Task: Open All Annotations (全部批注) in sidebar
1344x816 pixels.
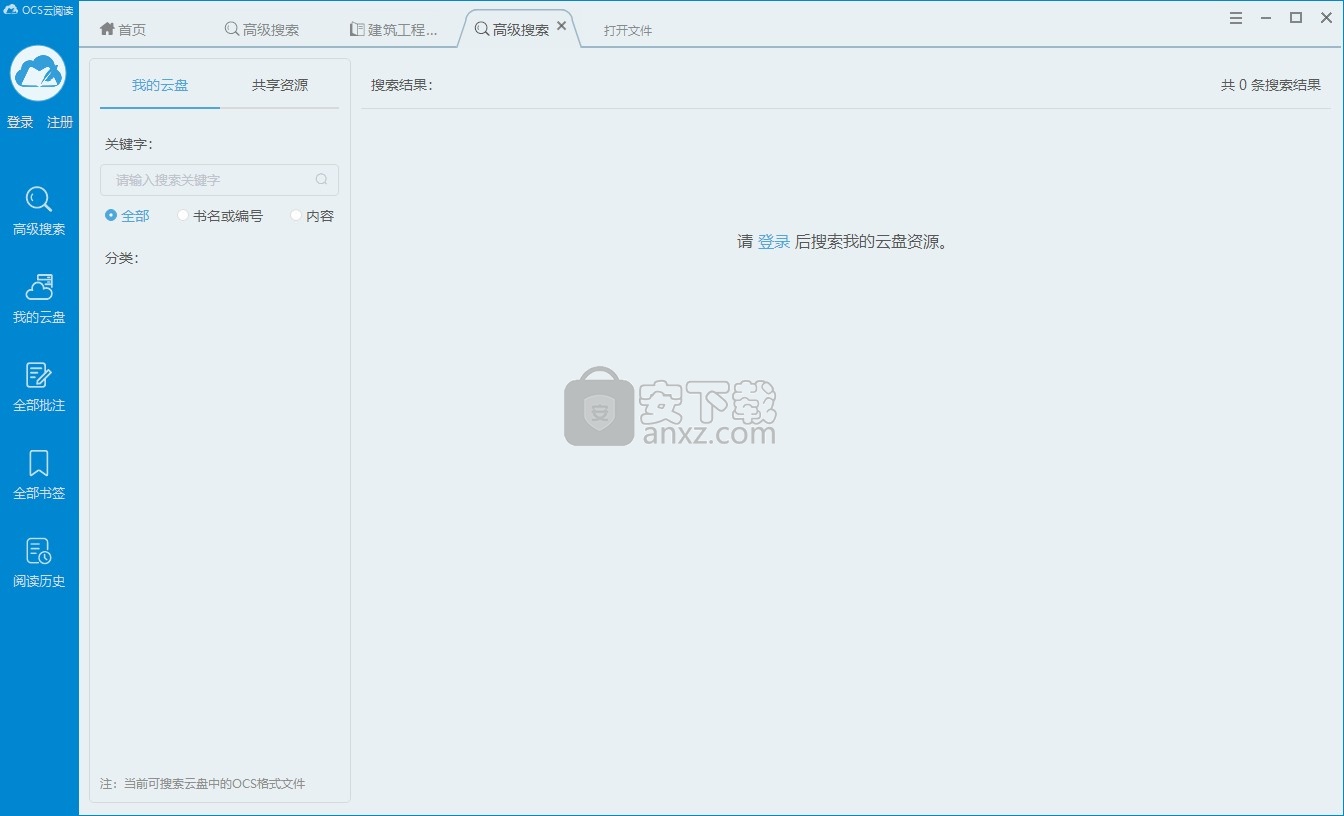Action: click(39, 387)
